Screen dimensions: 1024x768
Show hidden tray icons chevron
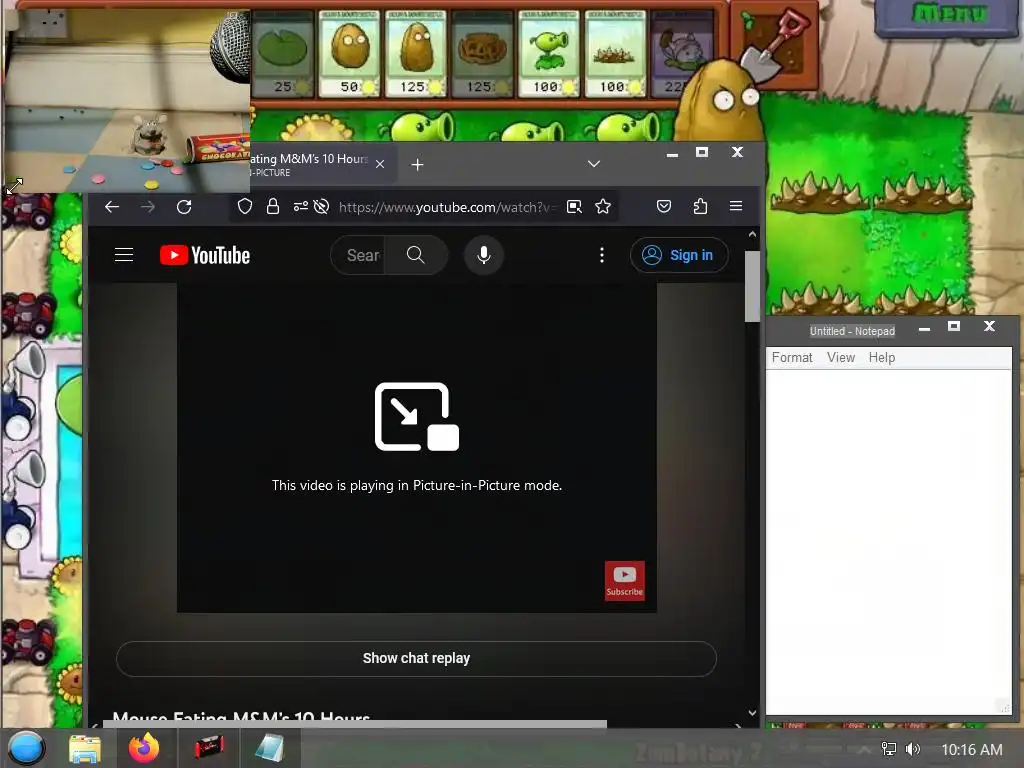(863, 750)
